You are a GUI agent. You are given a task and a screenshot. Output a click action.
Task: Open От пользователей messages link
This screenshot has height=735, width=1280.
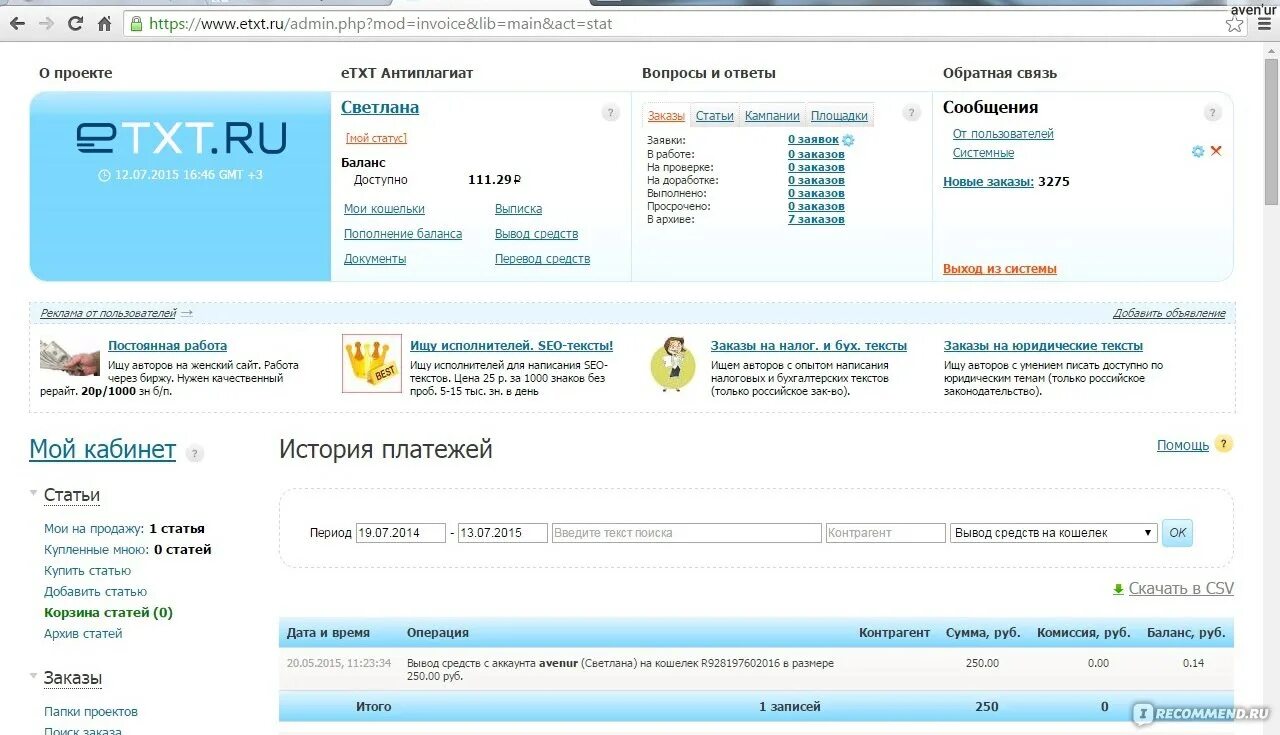coord(1003,134)
